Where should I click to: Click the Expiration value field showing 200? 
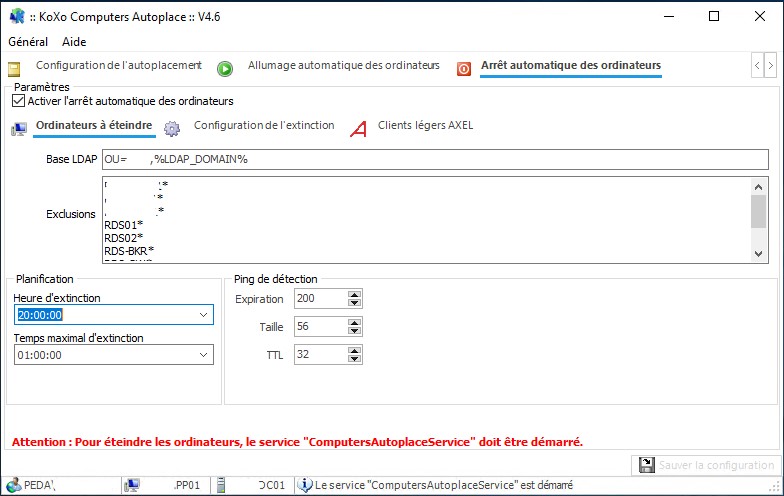(x=321, y=298)
